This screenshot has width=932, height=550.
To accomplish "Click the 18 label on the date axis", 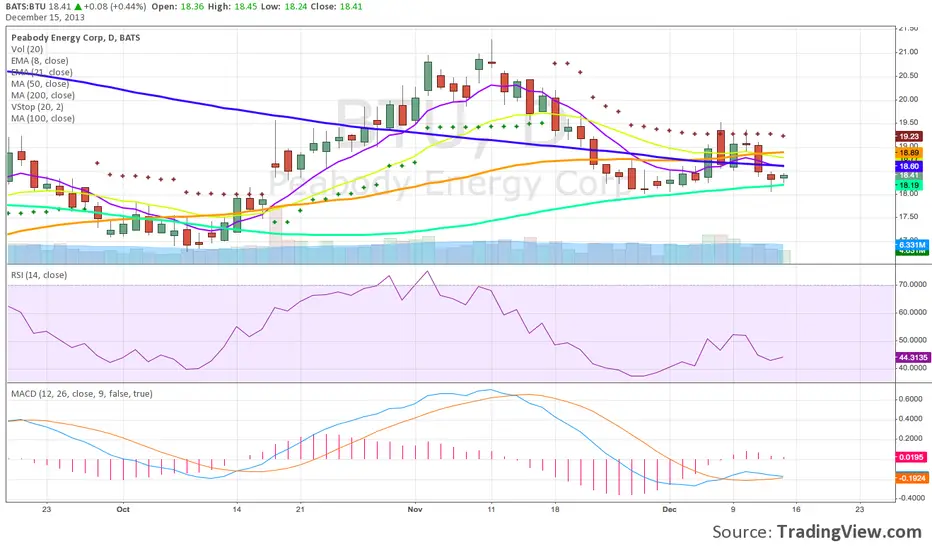I will pyautogui.click(x=555, y=510).
